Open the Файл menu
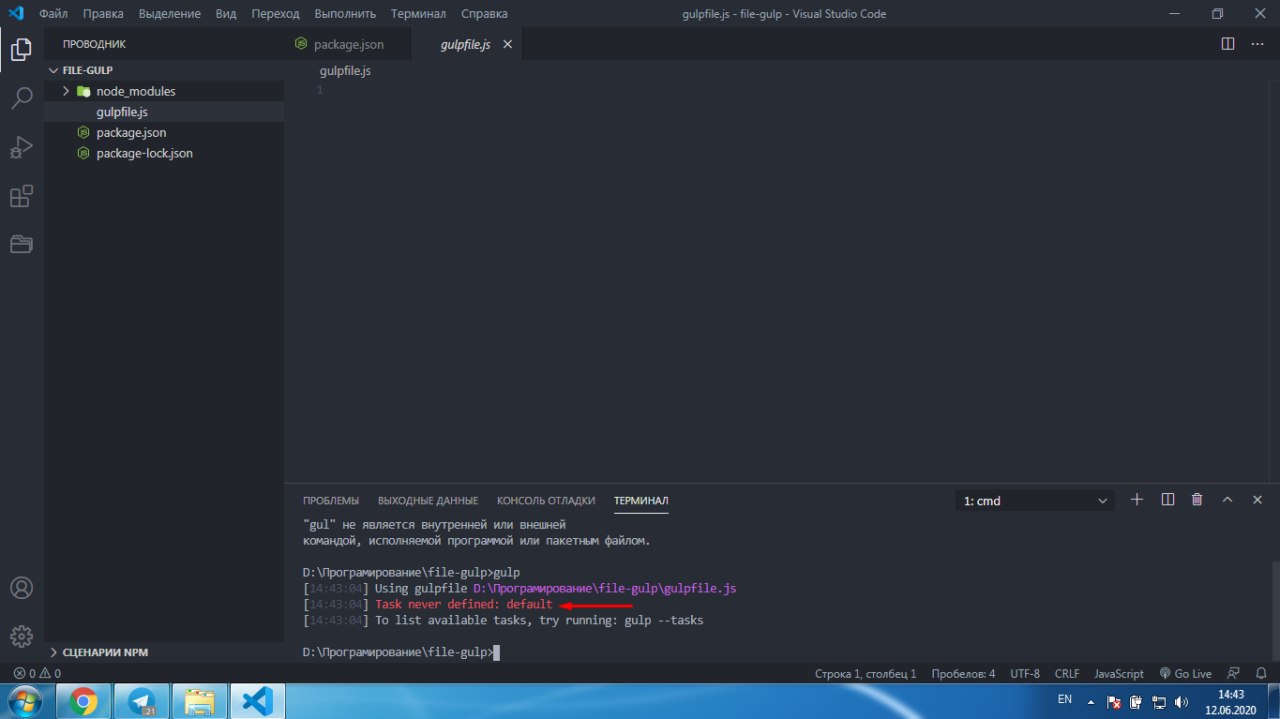Viewport: 1280px width, 719px height. tap(53, 14)
